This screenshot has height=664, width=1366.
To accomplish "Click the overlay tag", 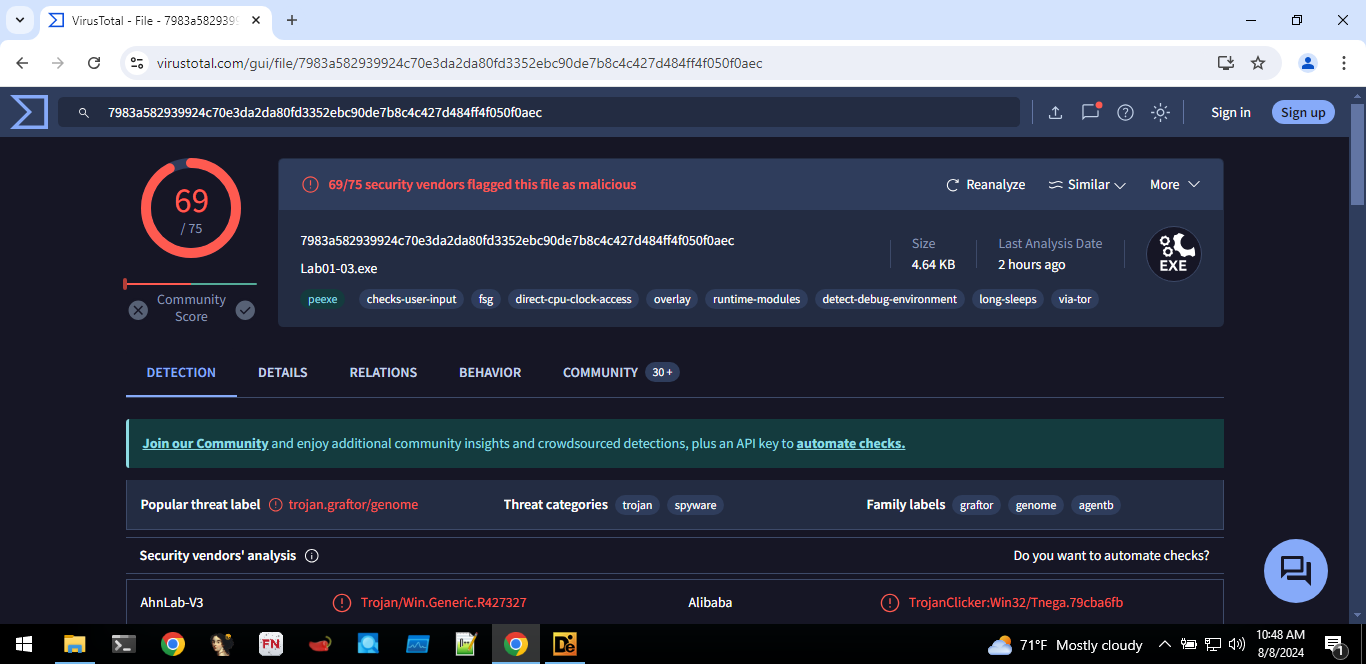I will point(672,299).
